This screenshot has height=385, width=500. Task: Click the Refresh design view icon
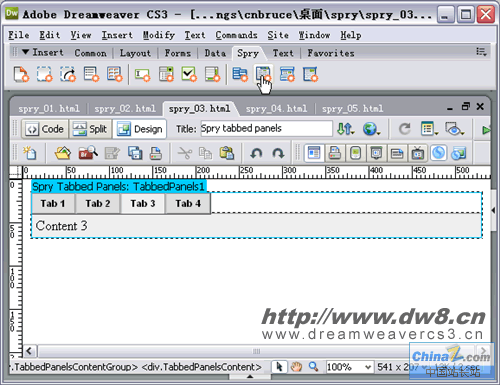coord(404,129)
